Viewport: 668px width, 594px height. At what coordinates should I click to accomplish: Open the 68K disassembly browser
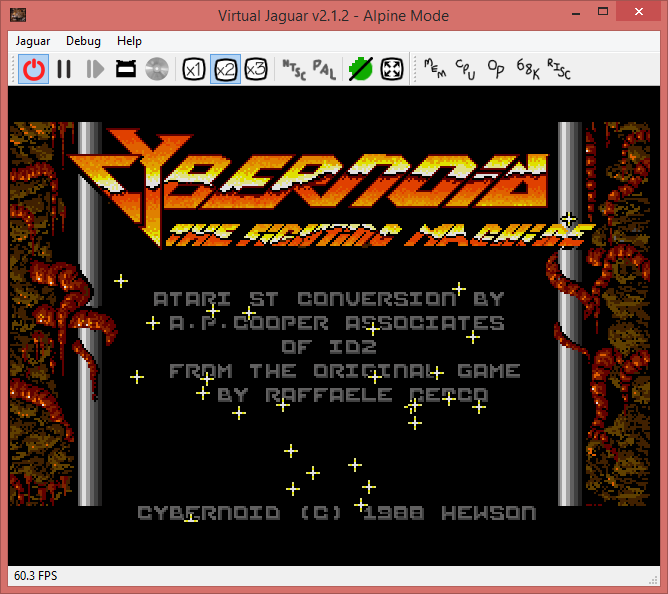tap(527, 69)
